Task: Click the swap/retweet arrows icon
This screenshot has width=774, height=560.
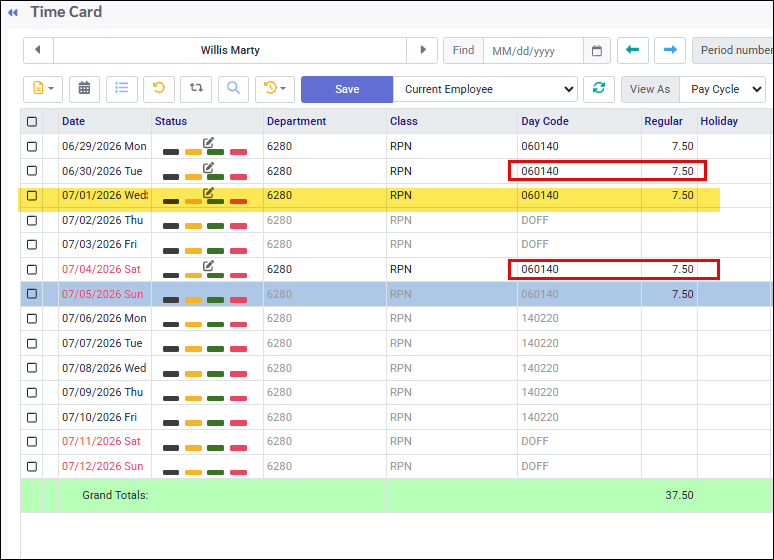Action: click(196, 89)
